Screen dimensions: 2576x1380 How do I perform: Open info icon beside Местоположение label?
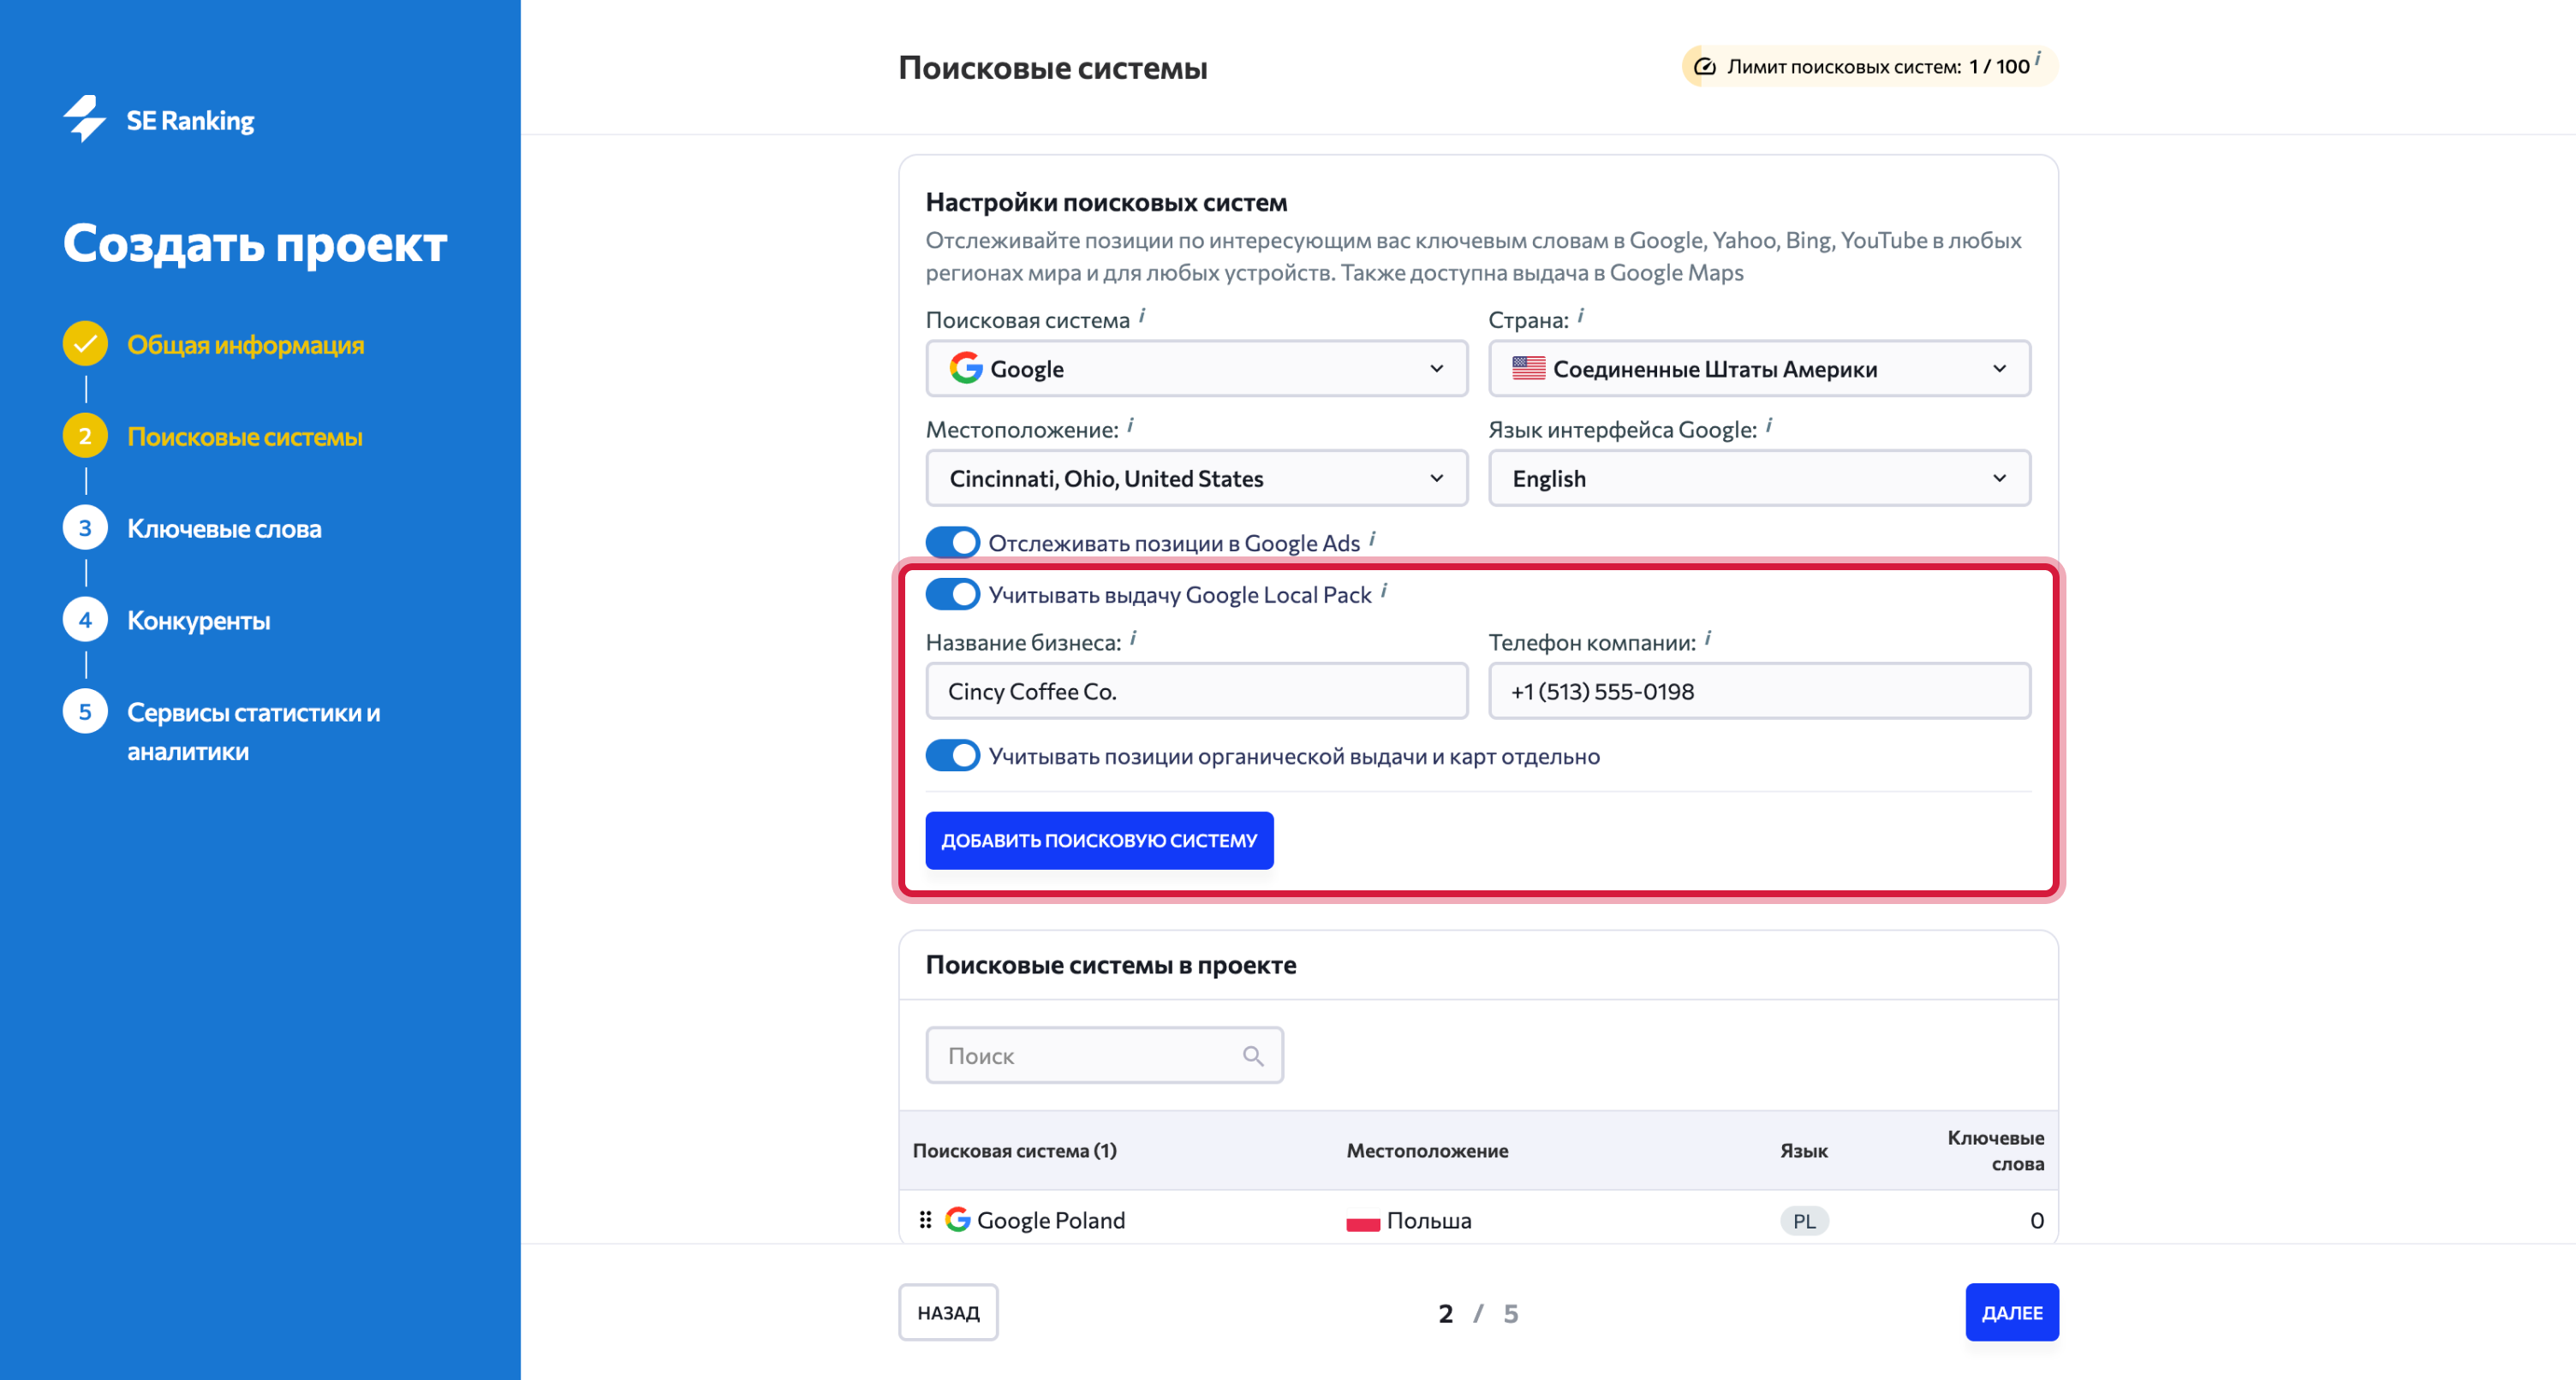click(x=1131, y=426)
